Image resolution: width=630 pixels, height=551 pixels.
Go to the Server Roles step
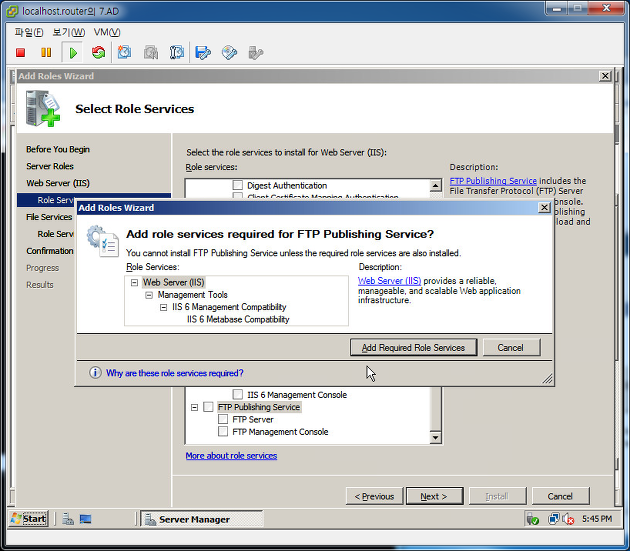(x=50, y=166)
